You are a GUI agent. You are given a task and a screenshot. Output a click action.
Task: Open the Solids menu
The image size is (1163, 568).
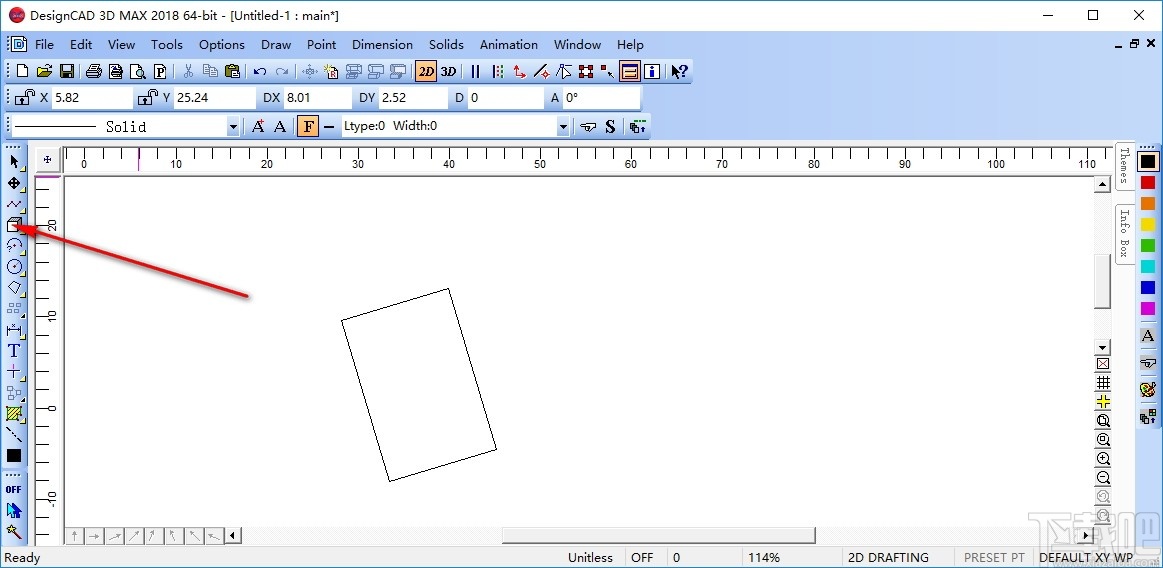(x=446, y=44)
